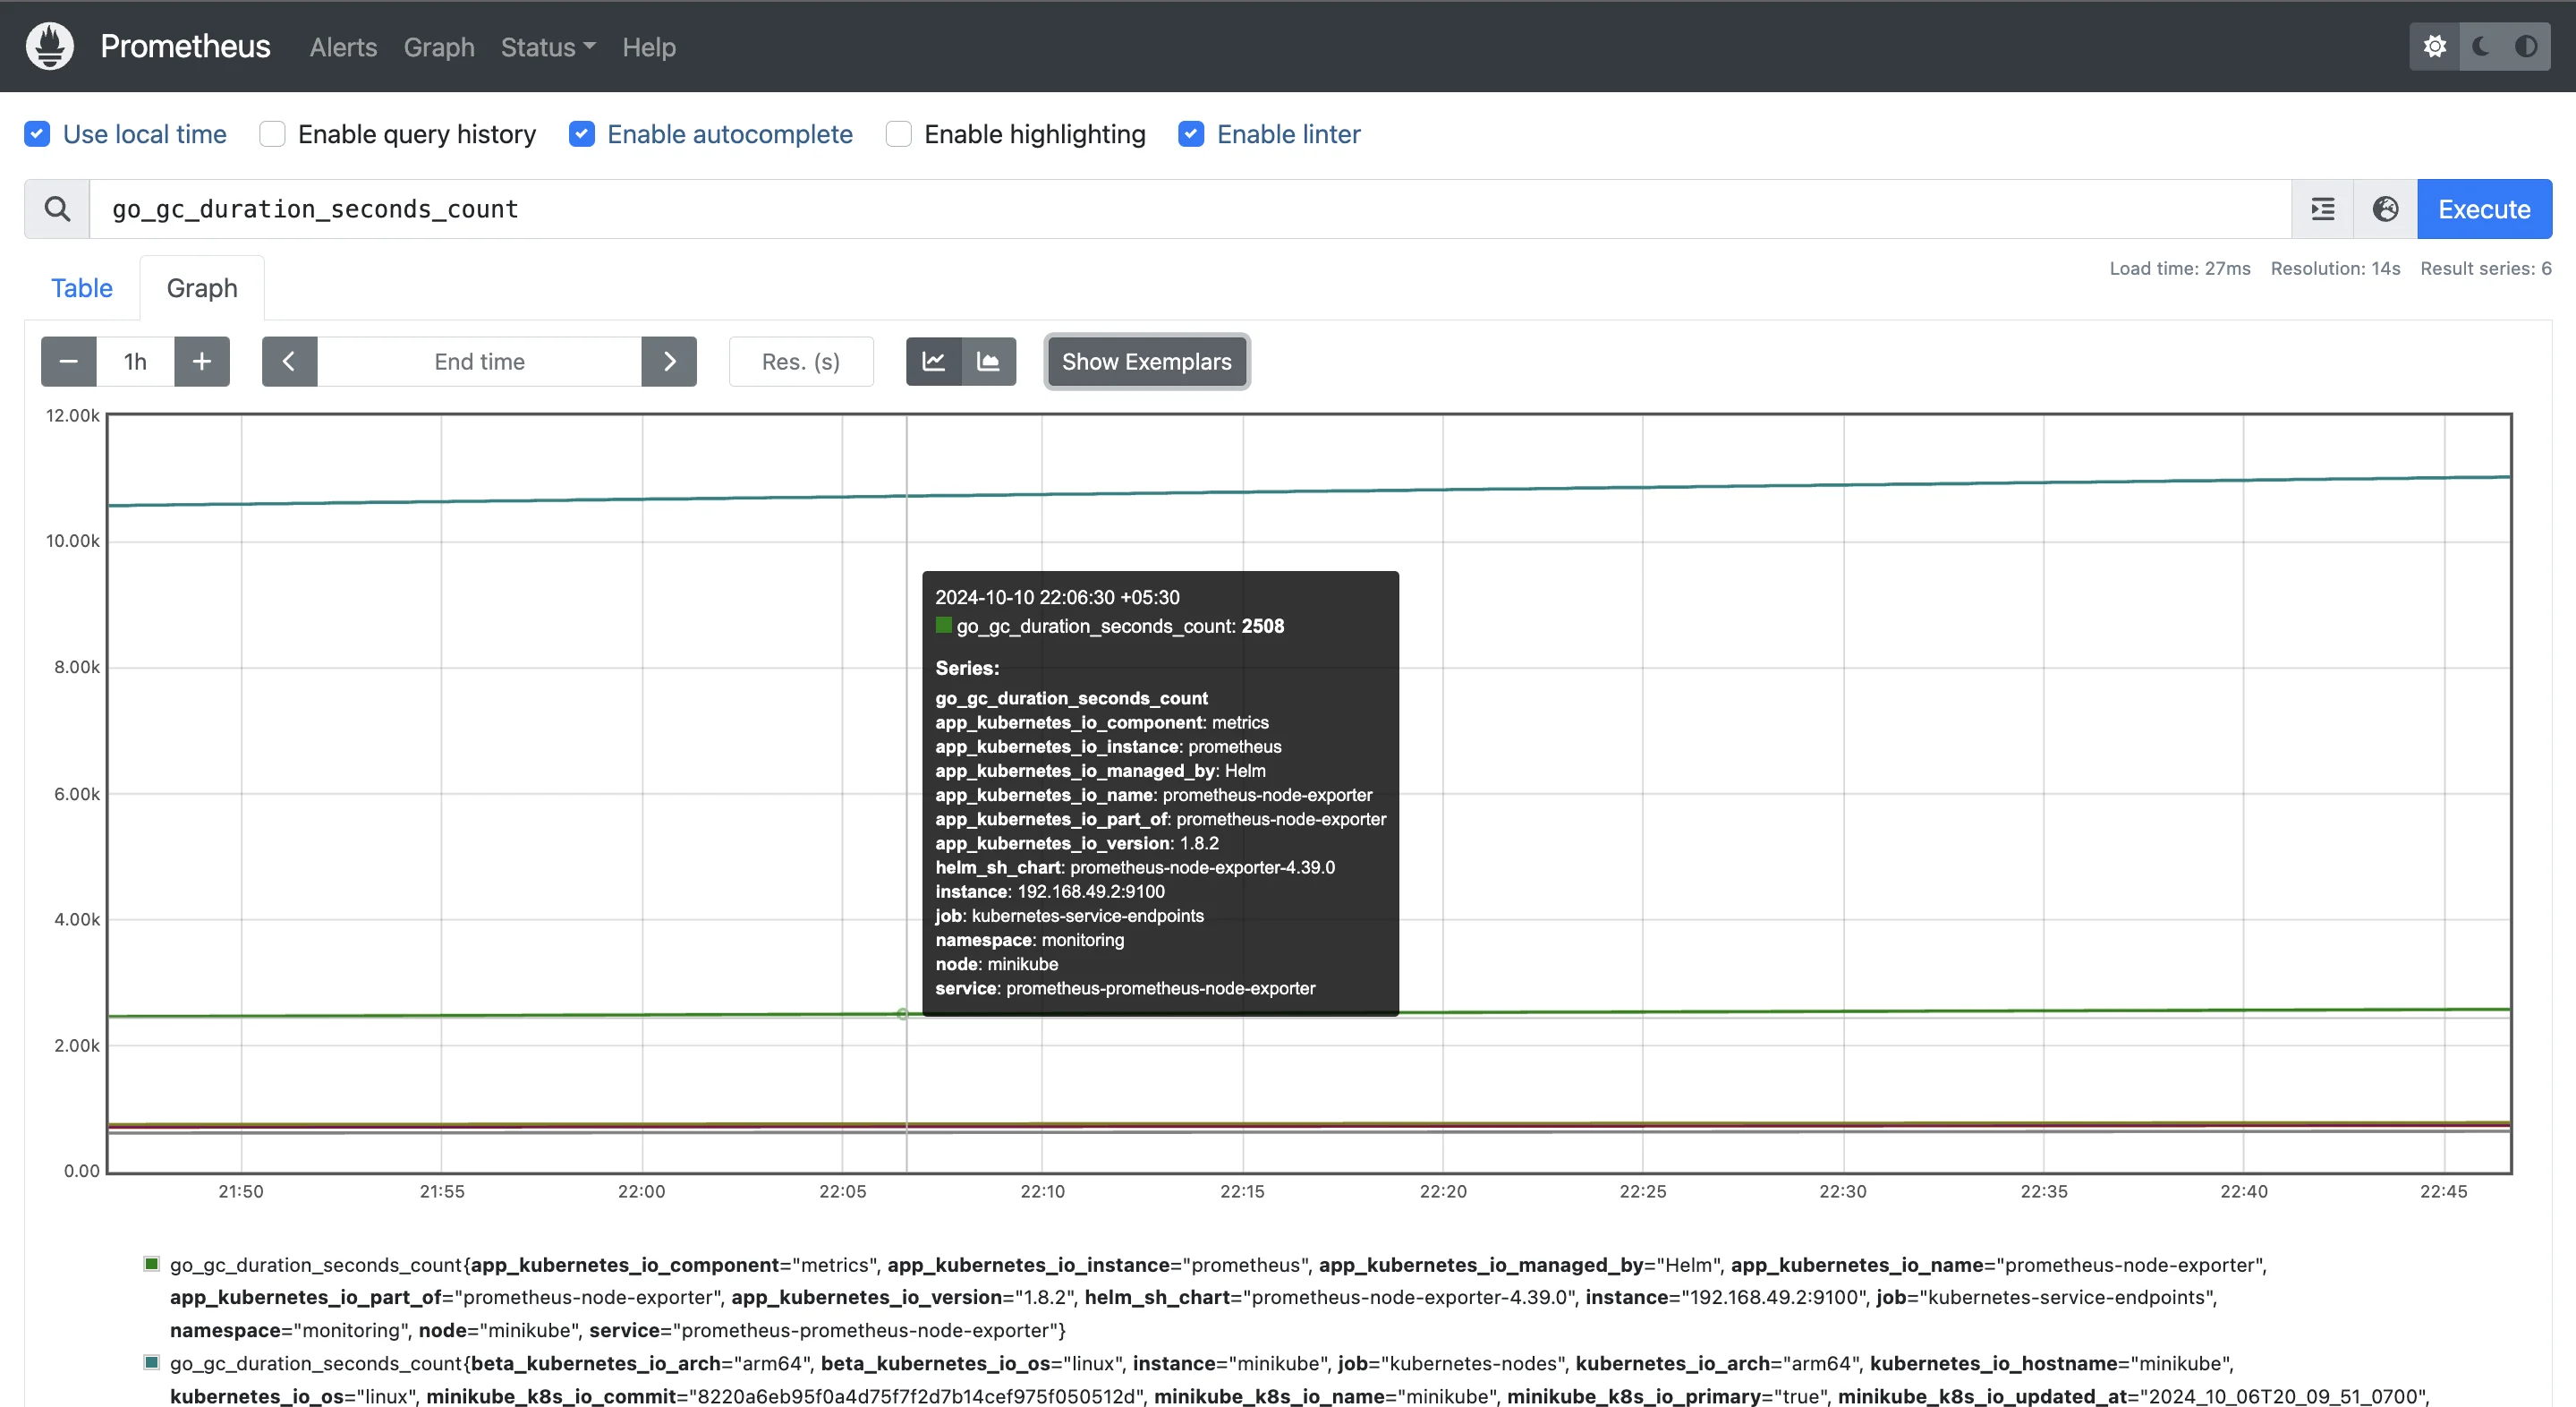Click the 2.00k y-axis label
This screenshot has height=1407, width=2576.
coord(76,1045)
